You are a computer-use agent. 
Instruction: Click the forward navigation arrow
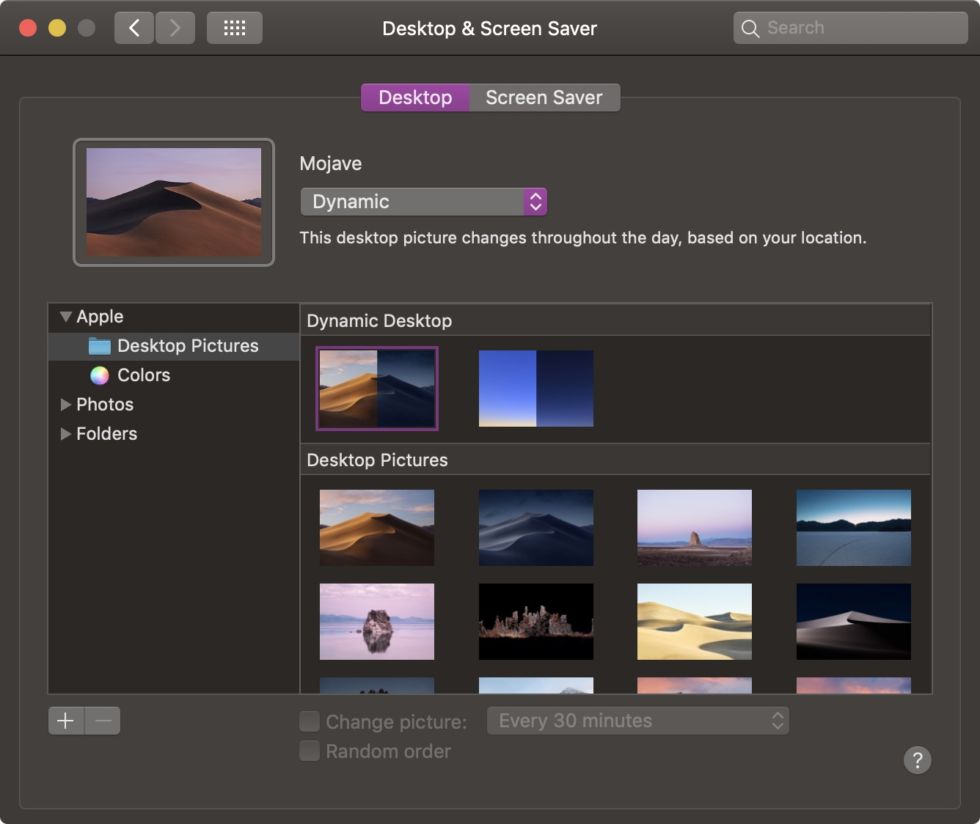click(175, 27)
